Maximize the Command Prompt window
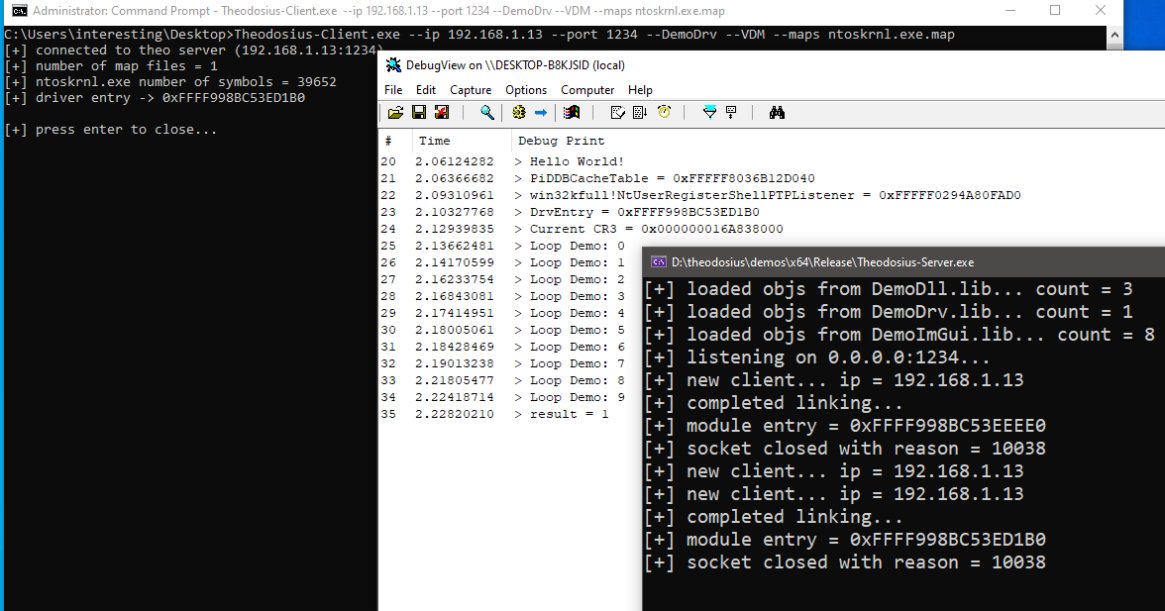Screen dimensions: 1165x611 (1055, 10)
